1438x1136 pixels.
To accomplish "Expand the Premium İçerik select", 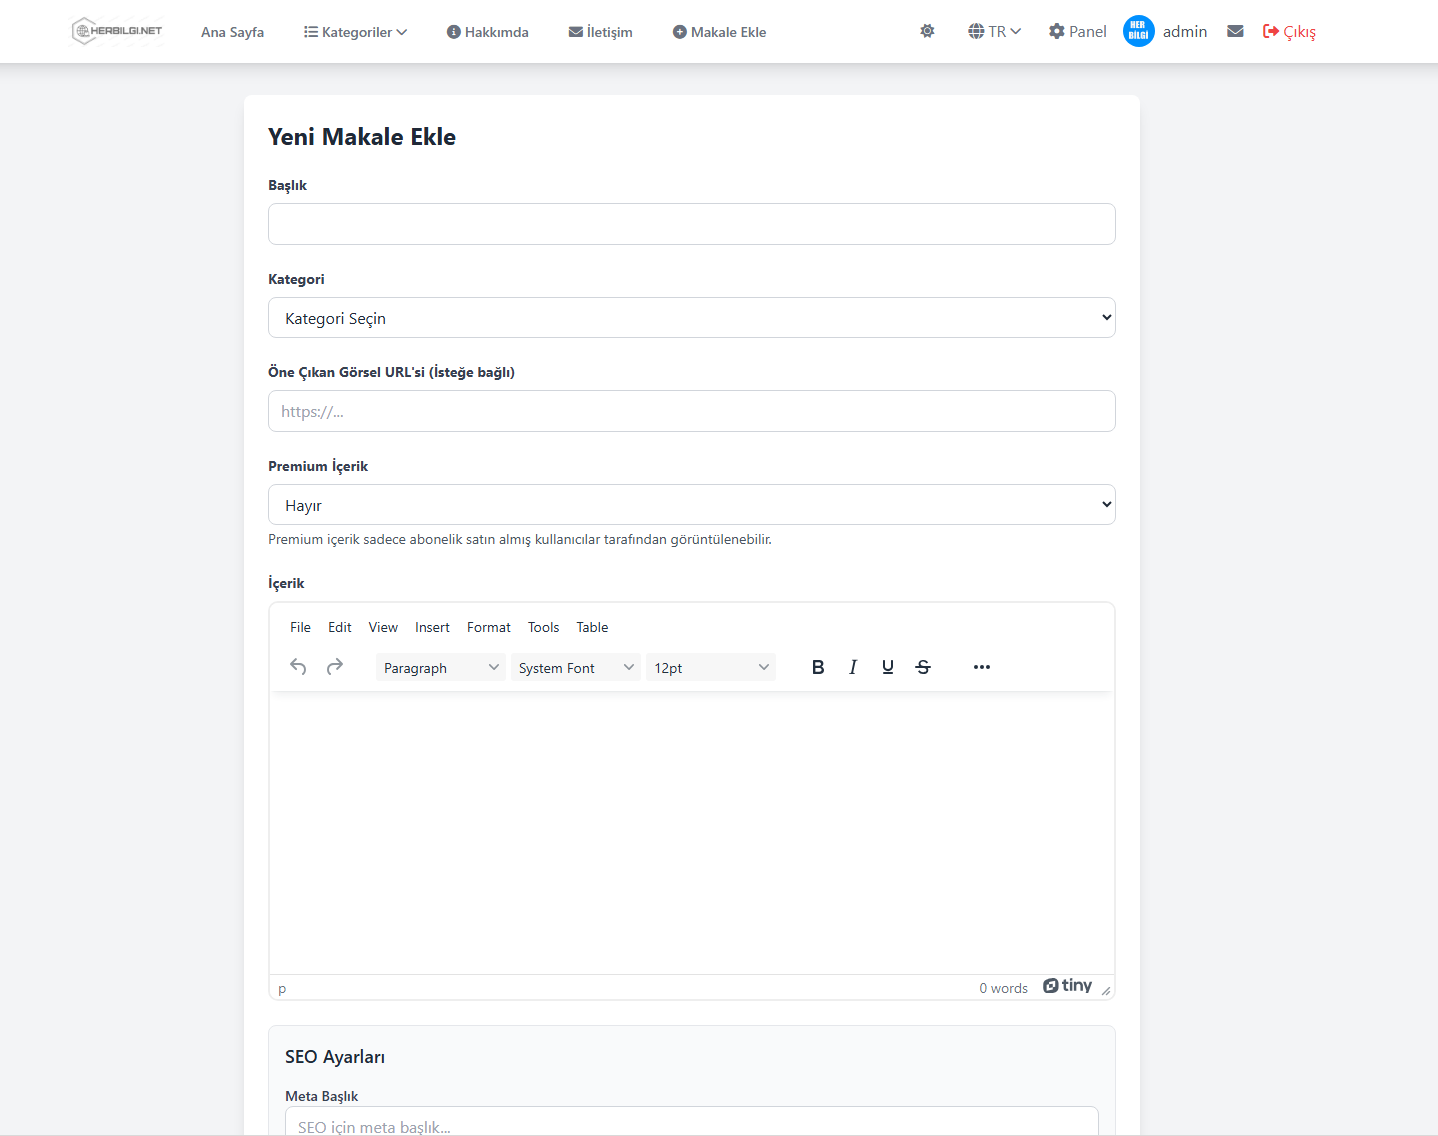I will tap(691, 505).
